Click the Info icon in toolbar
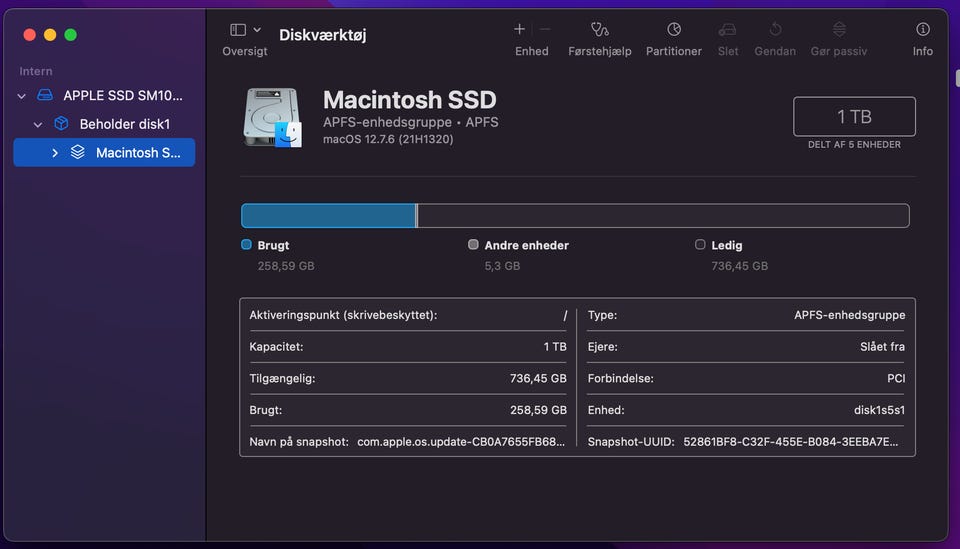 click(x=922, y=30)
